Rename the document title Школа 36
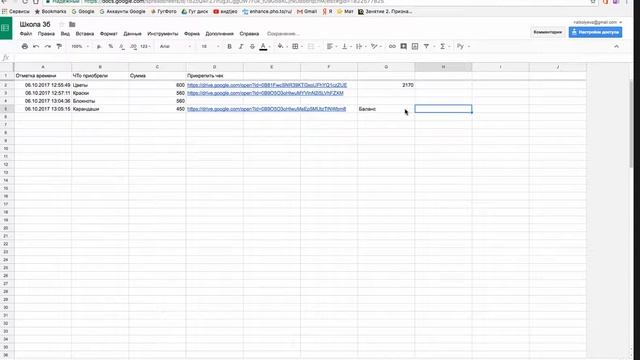The image size is (640, 360). (35, 24)
